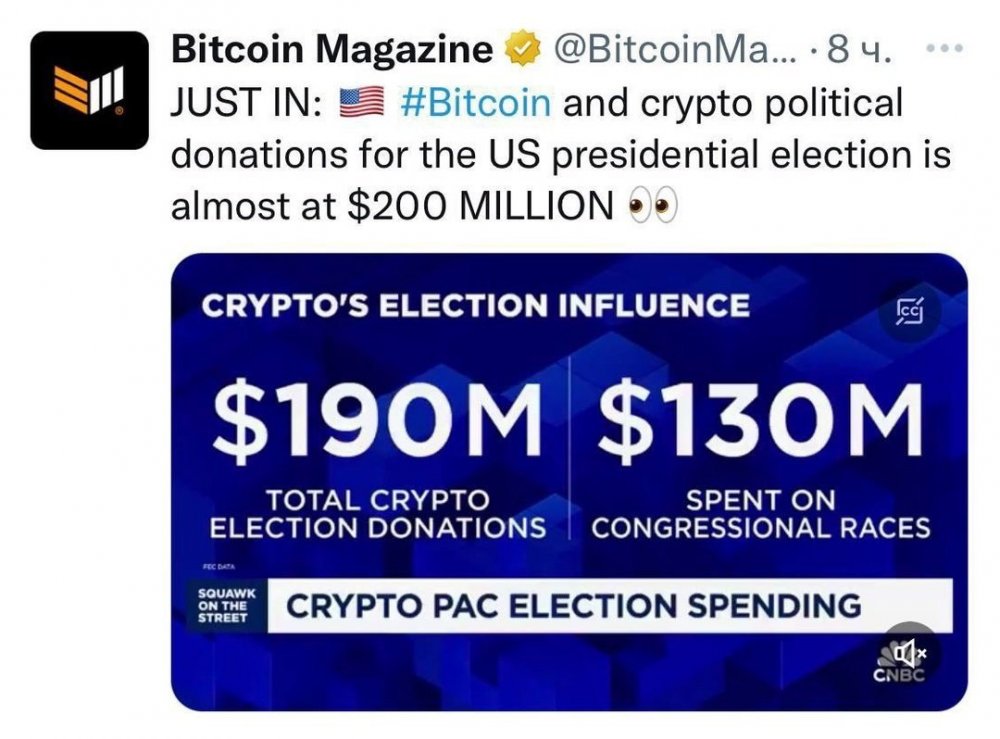
Task: Open the #Bitcoin hashtag link
Action: pyautogui.click(x=475, y=102)
